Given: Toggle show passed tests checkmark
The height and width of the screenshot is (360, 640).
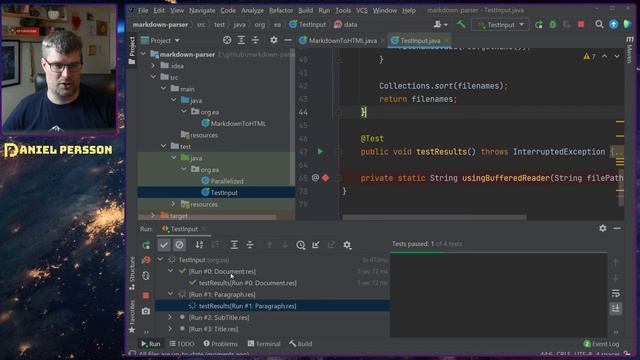Looking at the screenshot, I should 164,245.
